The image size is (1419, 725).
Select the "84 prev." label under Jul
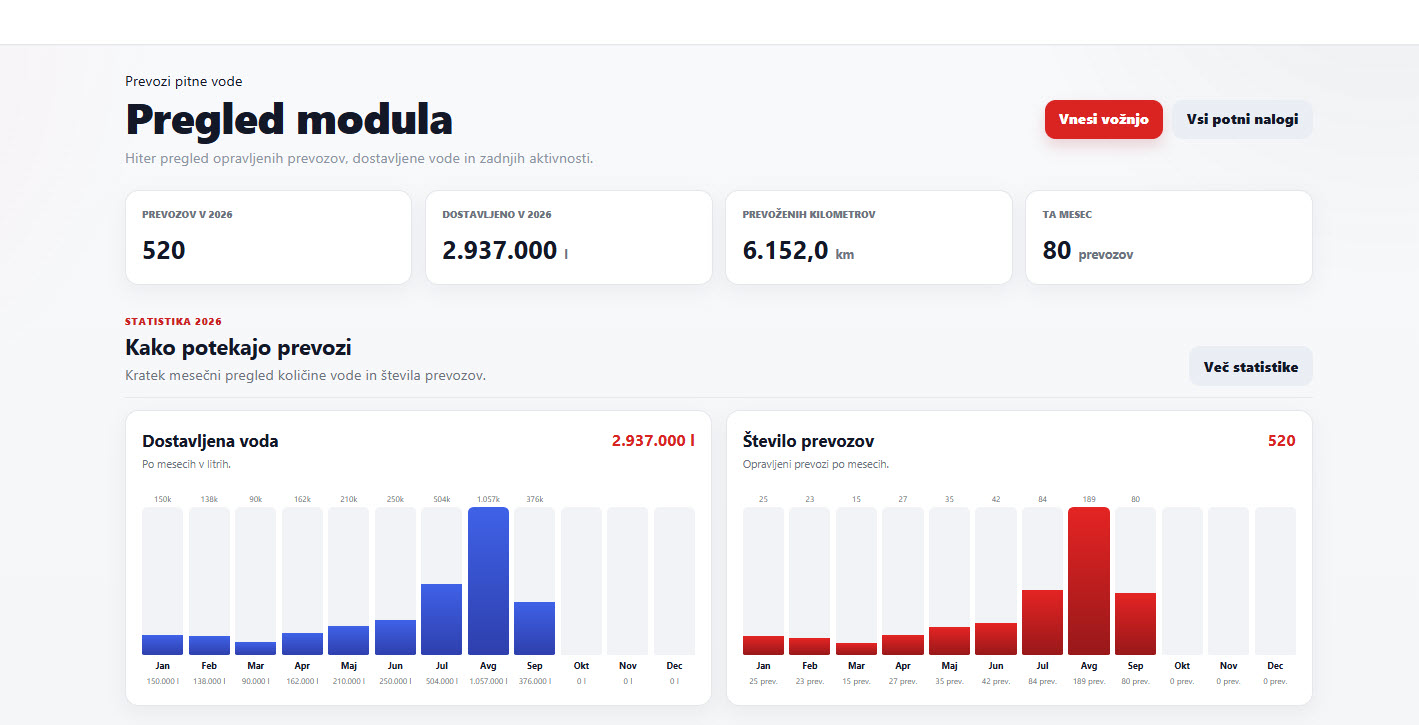[x=1042, y=681]
